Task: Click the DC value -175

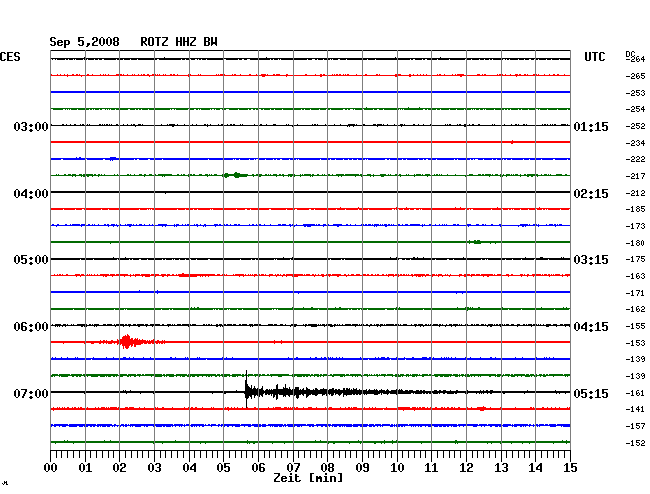Action: (x=635, y=259)
